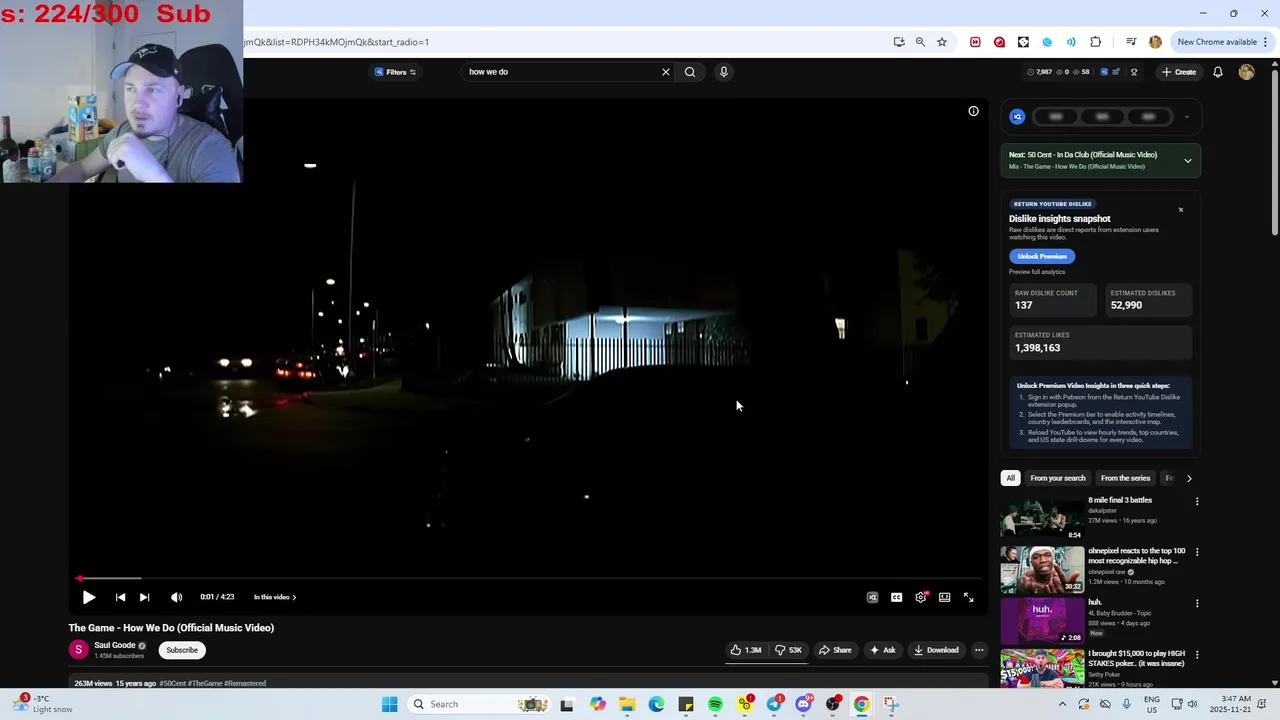The width and height of the screenshot is (1280, 720).
Task: Expand the vidIQ panel dropdown arrow
Action: click(1187, 117)
